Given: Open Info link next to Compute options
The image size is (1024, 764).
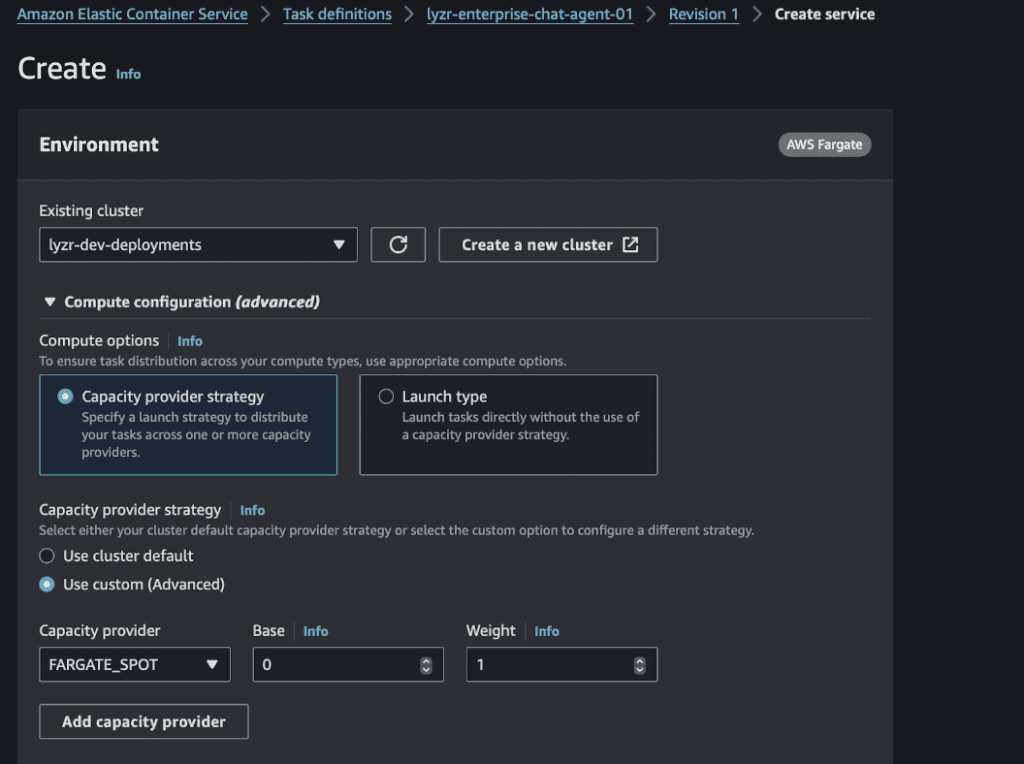Looking at the screenshot, I should [x=190, y=341].
